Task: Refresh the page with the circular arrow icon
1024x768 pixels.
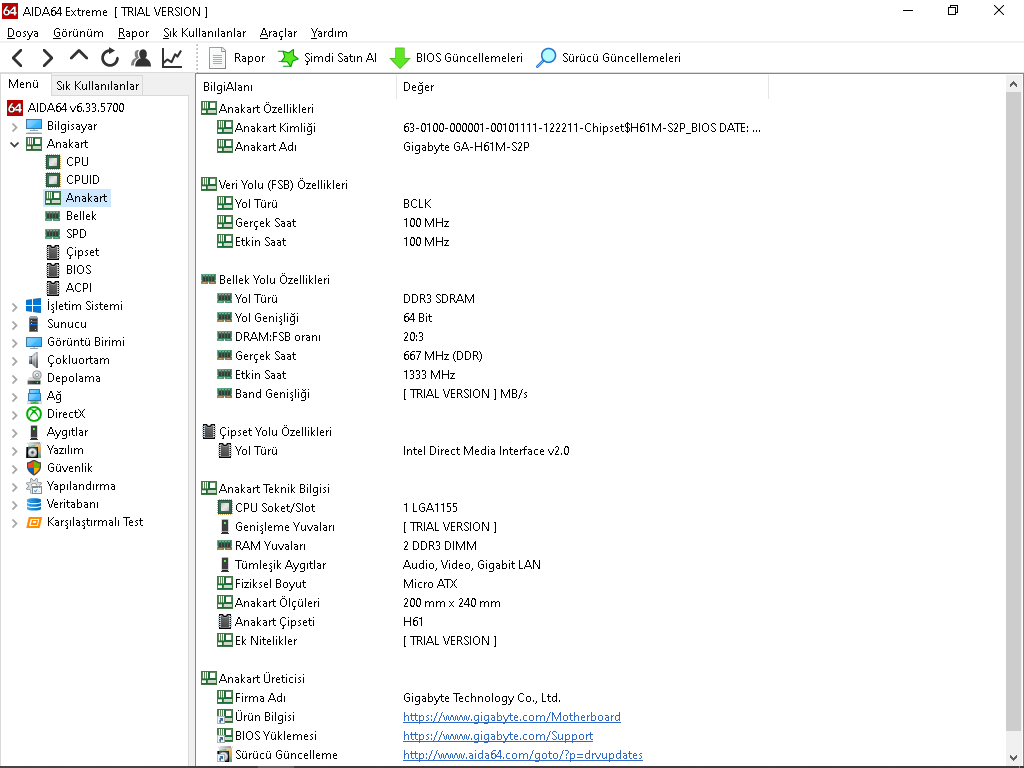Action: coord(110,58)
